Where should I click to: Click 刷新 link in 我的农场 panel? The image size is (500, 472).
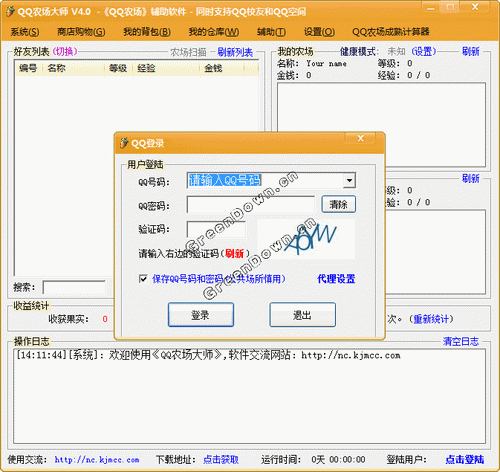pos(471,51)
